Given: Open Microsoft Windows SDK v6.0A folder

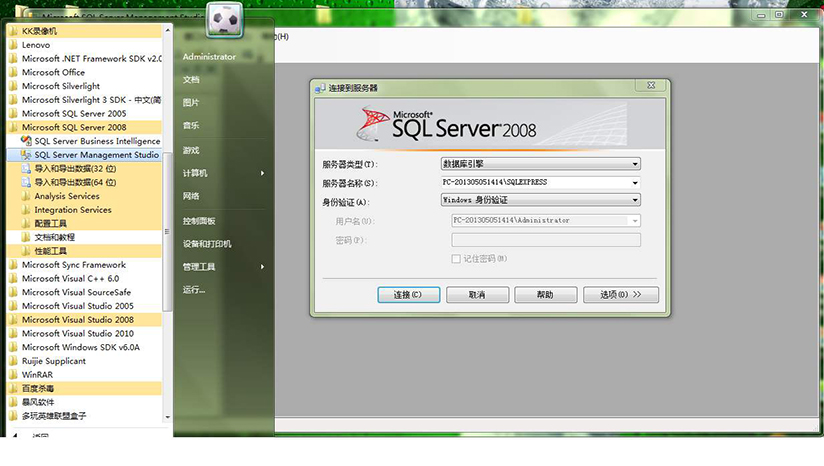Looking at the screenshot, I should 84,347.
